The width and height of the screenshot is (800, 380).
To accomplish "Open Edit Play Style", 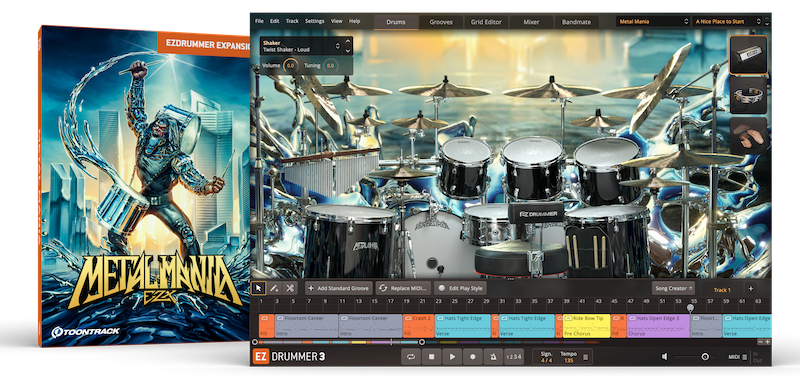I will tap(460, 288).
